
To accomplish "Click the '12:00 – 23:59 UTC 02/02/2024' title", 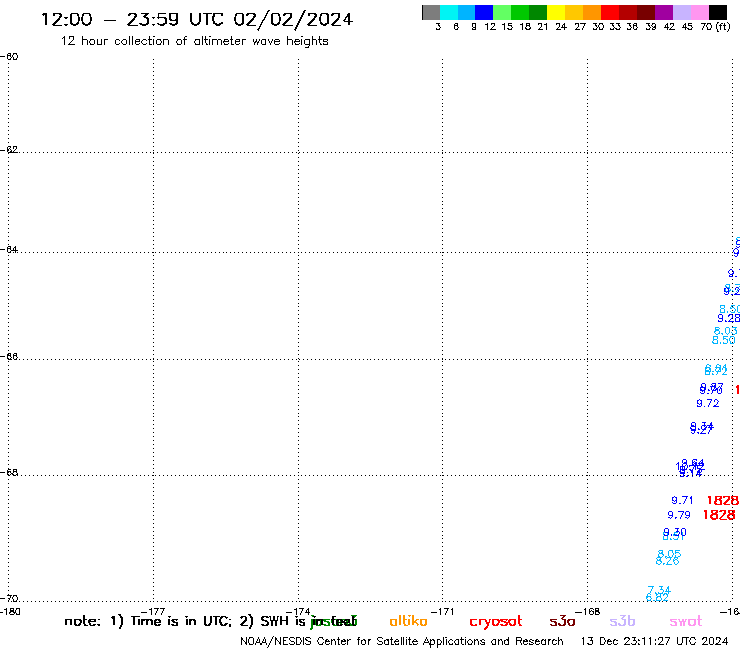I will click(x=197, y=19).
